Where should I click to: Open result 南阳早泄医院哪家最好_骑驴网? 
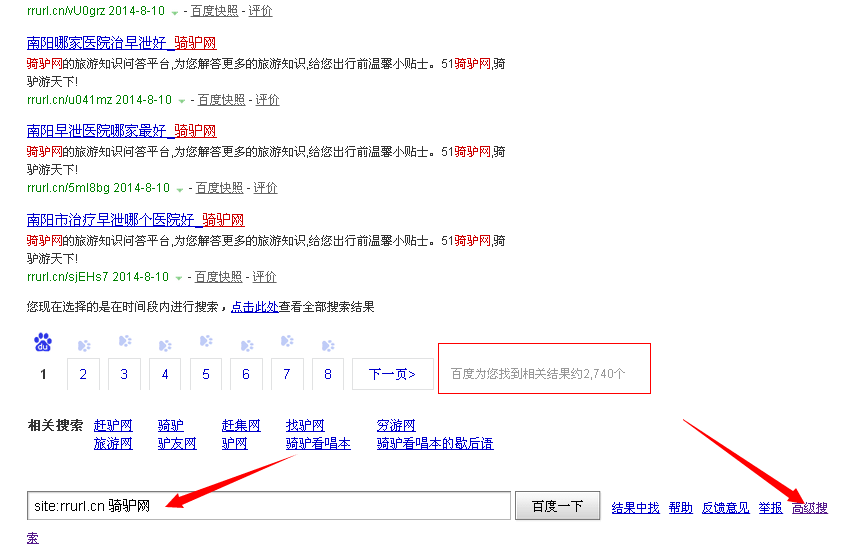[121, 131]
